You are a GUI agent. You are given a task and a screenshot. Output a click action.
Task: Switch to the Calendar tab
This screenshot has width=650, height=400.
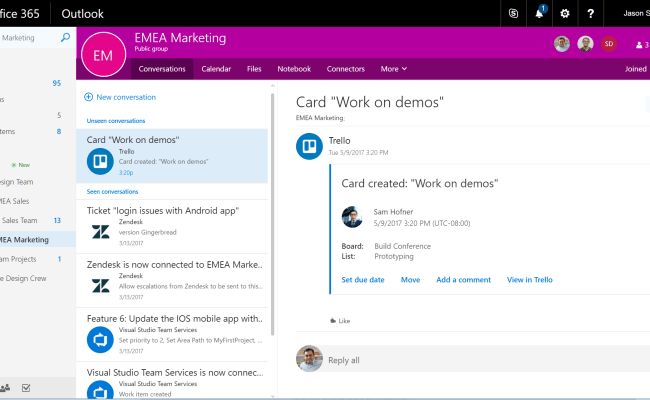tap(216, 69)
